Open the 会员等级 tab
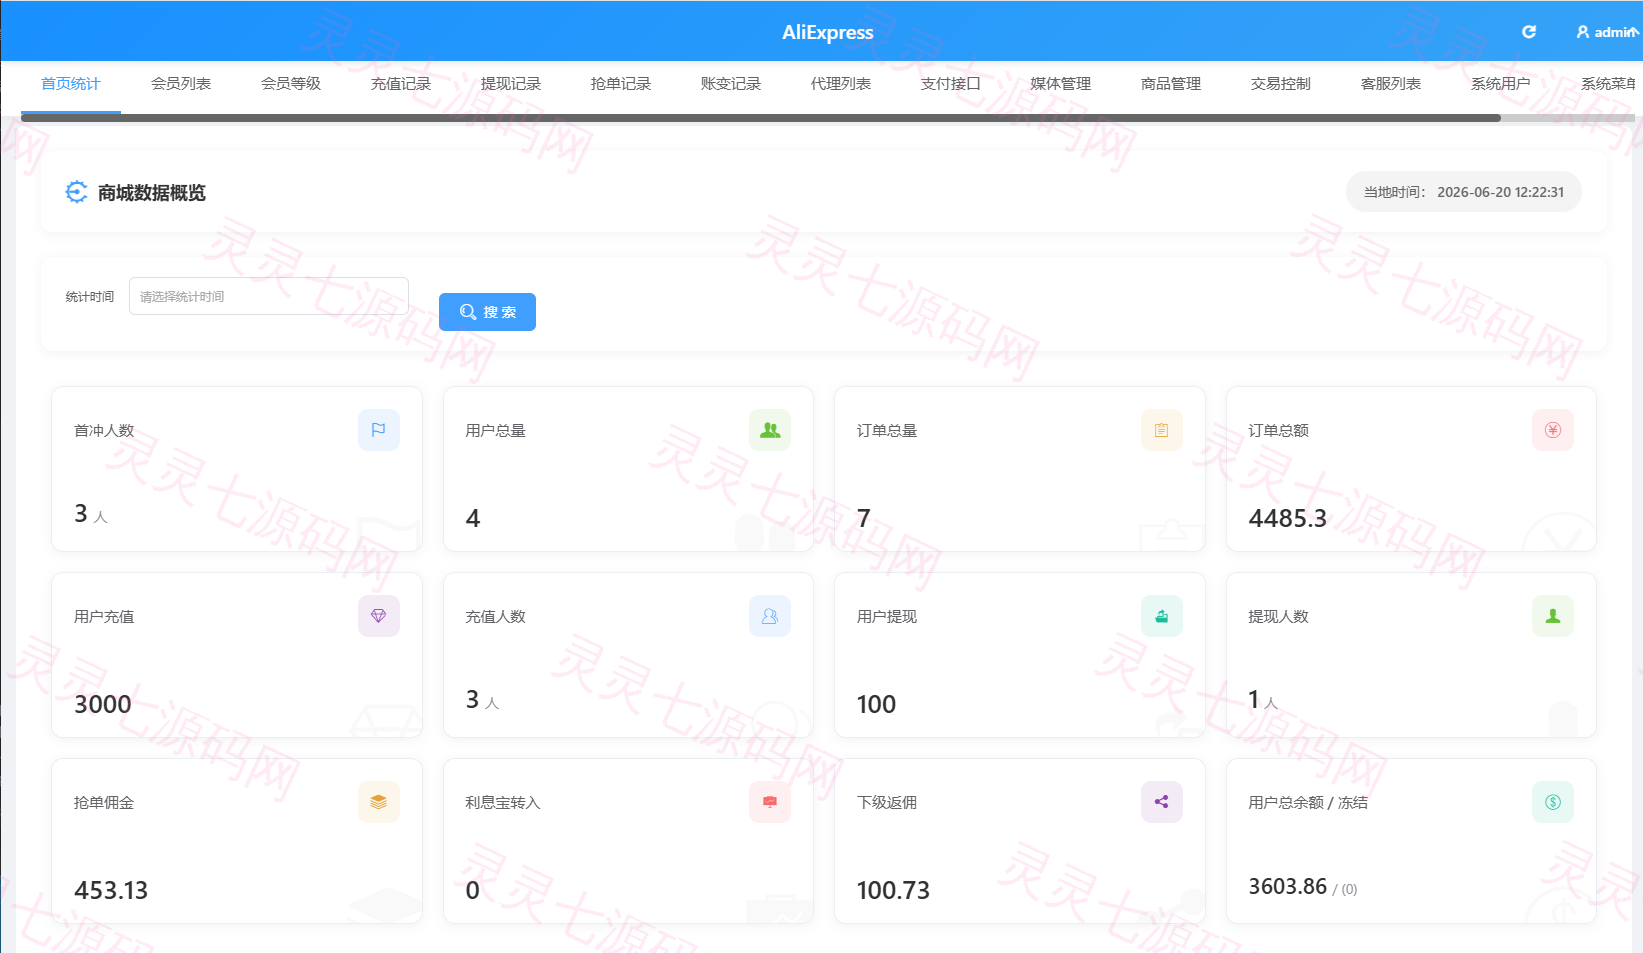This screenshot has height=953, width=1643. pos(291,84)
